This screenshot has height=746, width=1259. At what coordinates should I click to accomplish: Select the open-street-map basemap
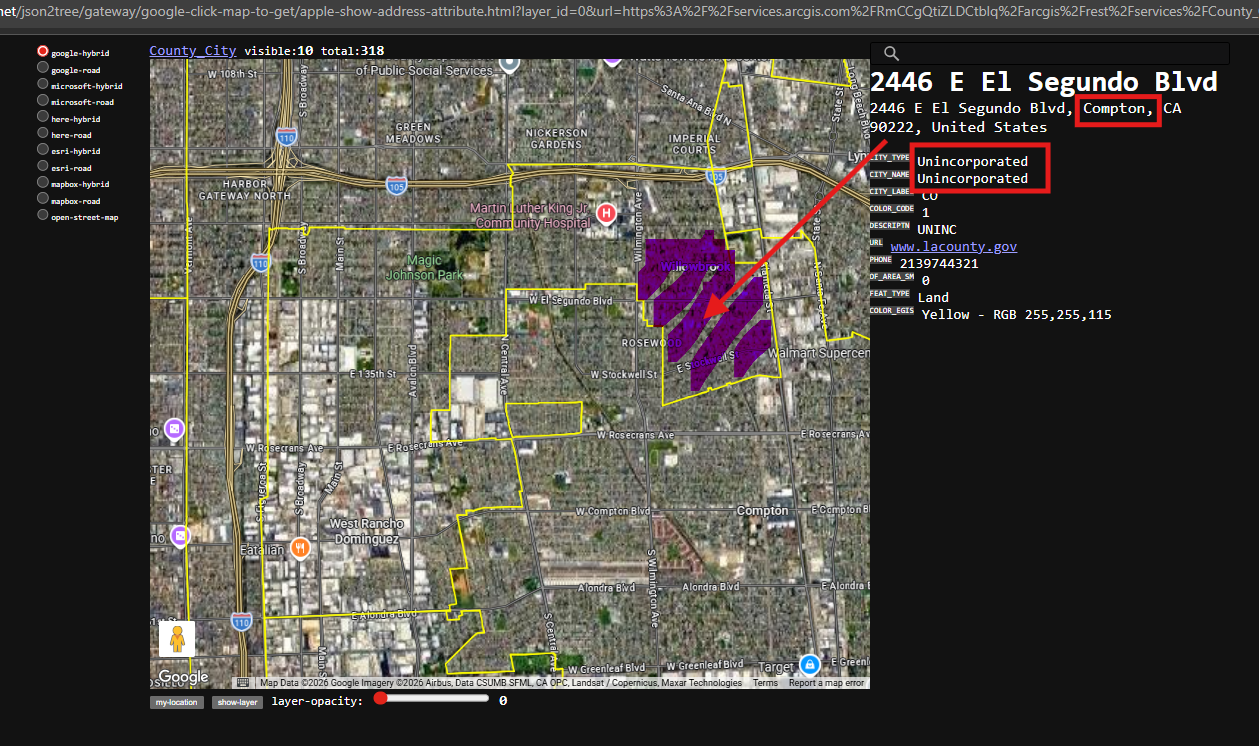point(43,215)
